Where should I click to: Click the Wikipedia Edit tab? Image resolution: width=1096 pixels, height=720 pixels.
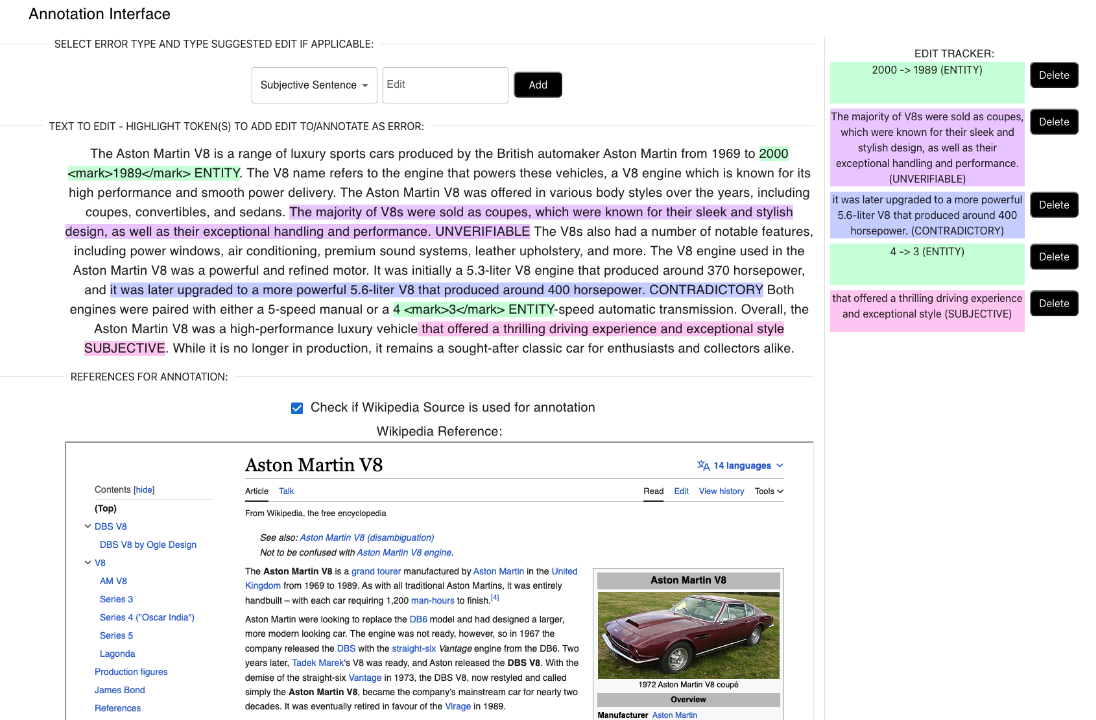[681, 491]
